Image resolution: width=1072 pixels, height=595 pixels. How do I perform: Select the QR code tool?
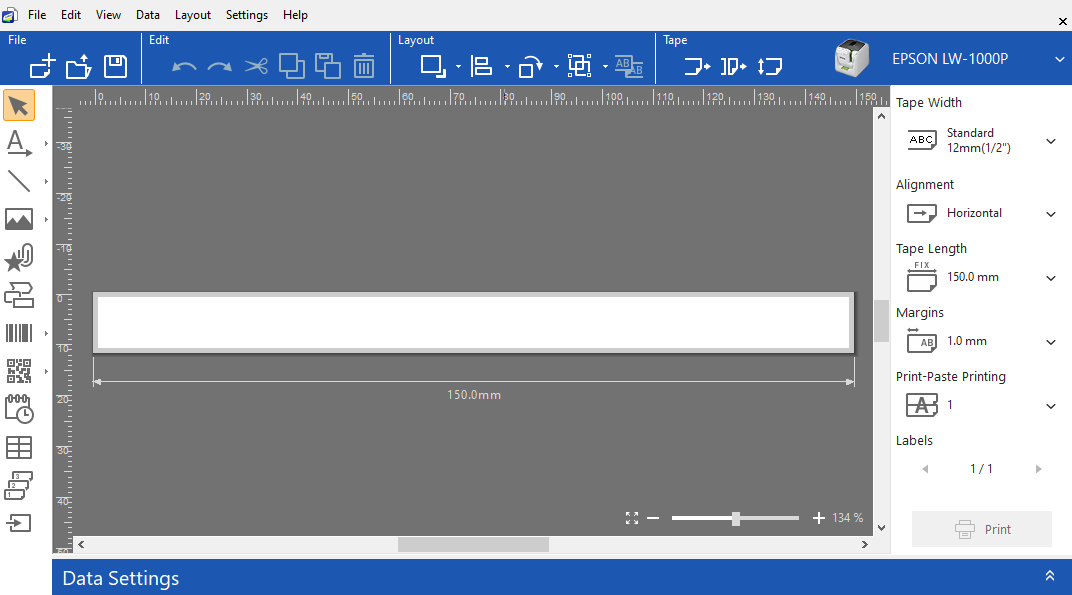(18, 371)
